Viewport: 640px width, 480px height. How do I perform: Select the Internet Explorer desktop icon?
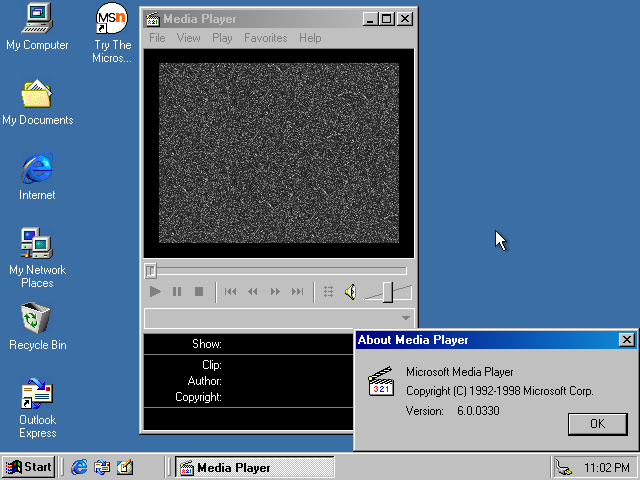[37, 176]
